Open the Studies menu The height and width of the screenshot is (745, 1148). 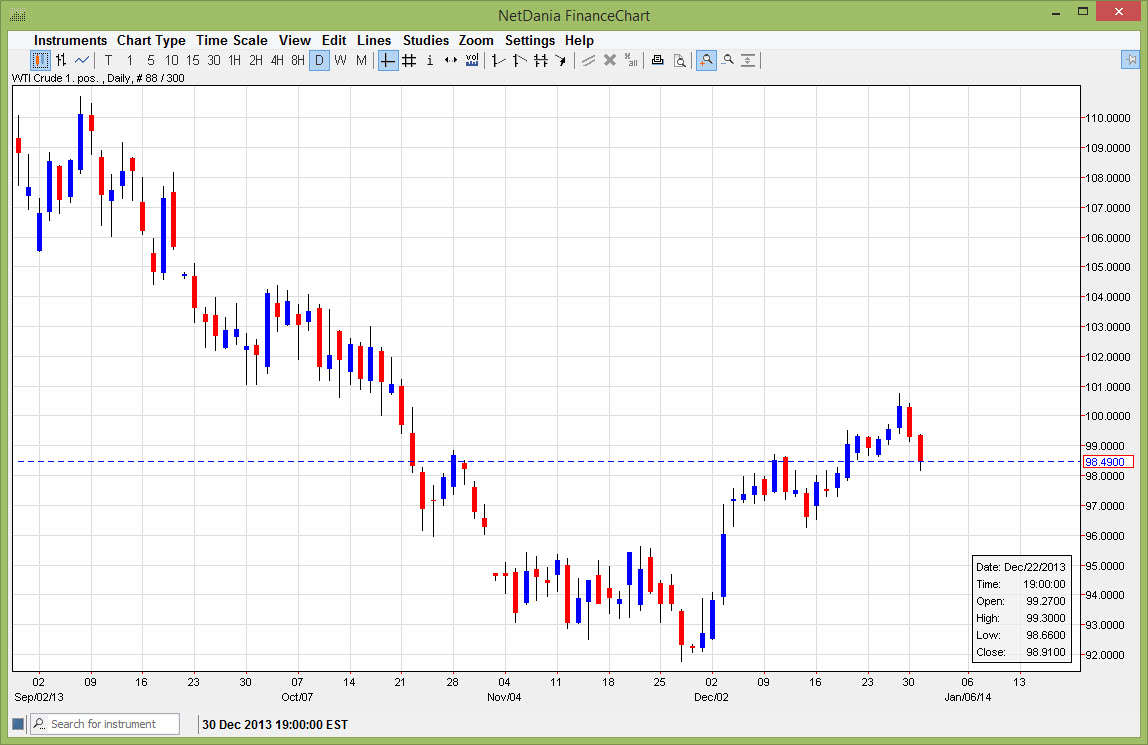pyautogui.click(x=425, y=40)
